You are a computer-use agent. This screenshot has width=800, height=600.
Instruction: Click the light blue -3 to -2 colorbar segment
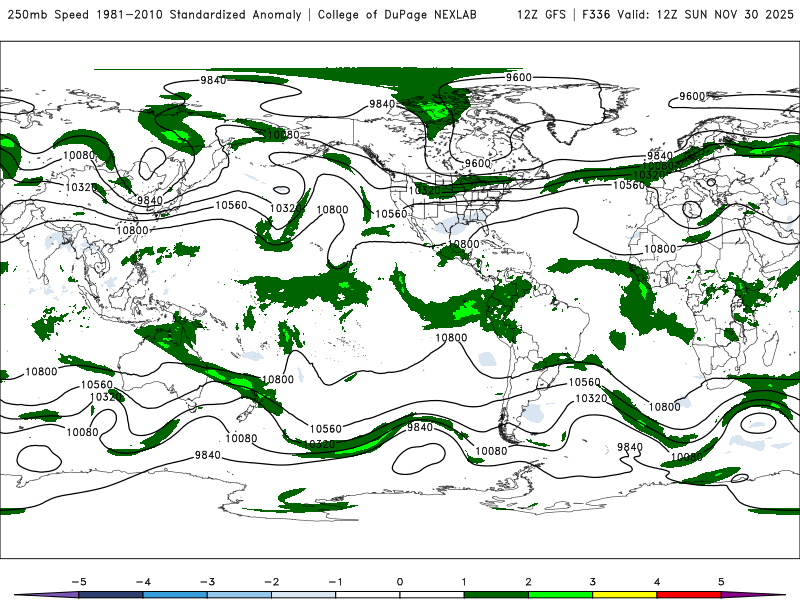point(239,595)
